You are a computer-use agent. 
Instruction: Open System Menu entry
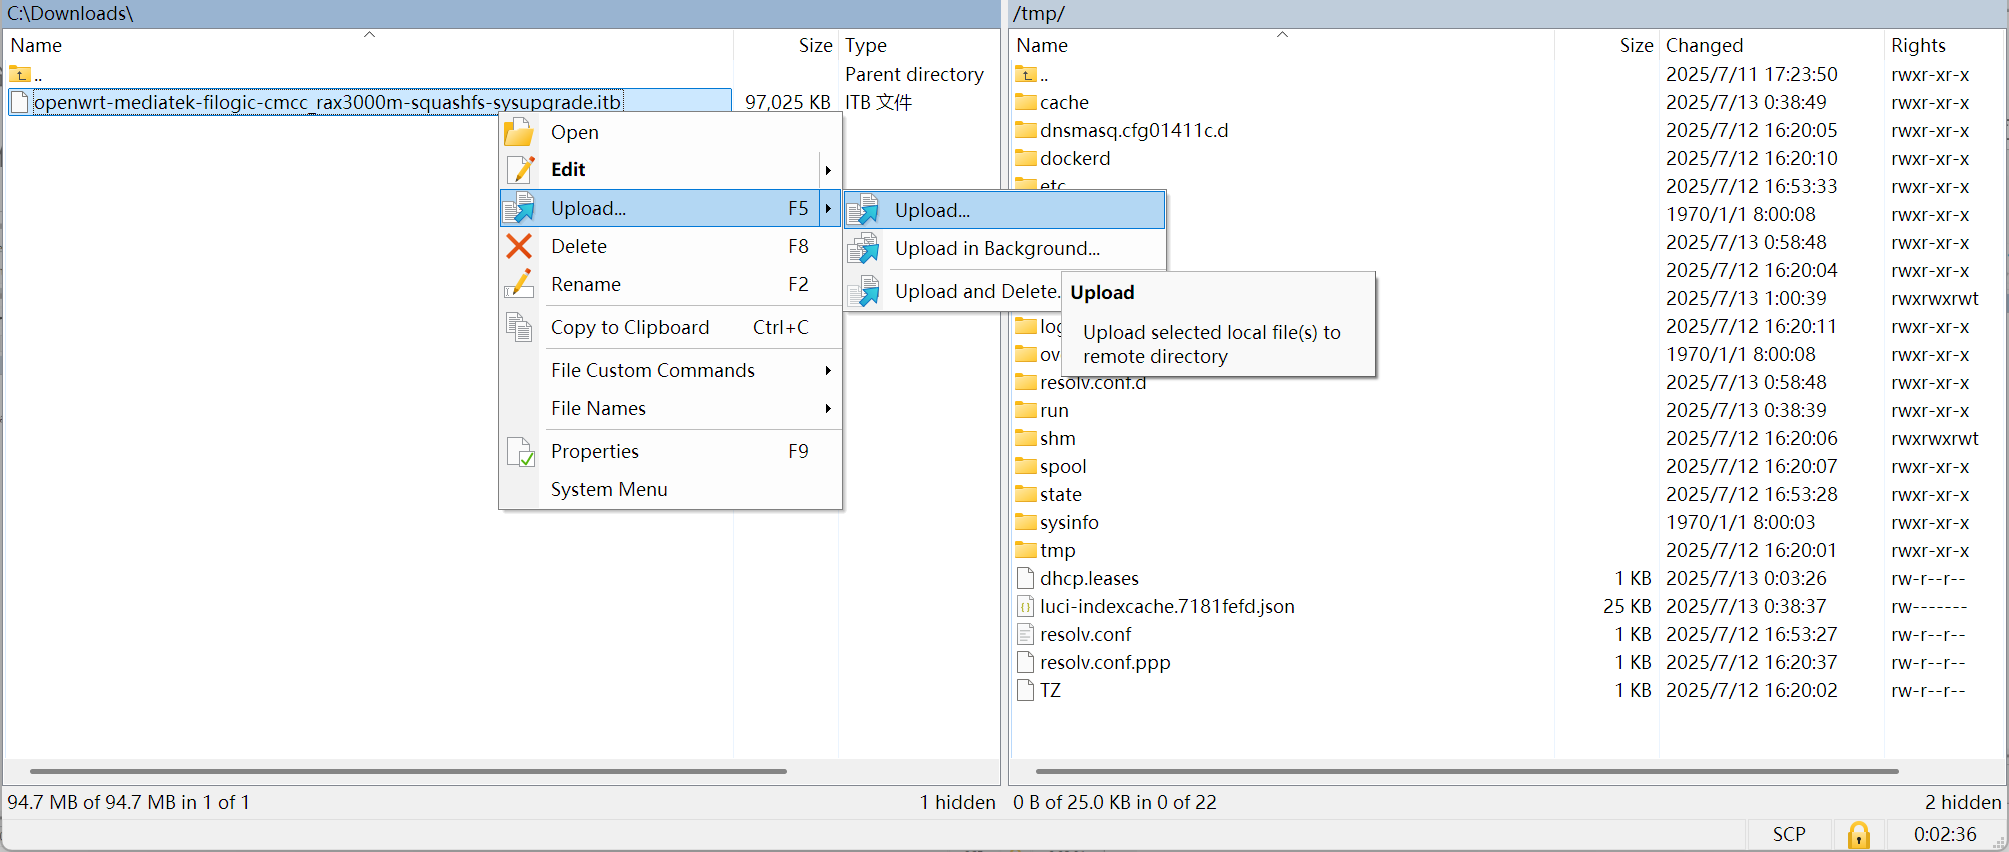click(x=670, y=489)
